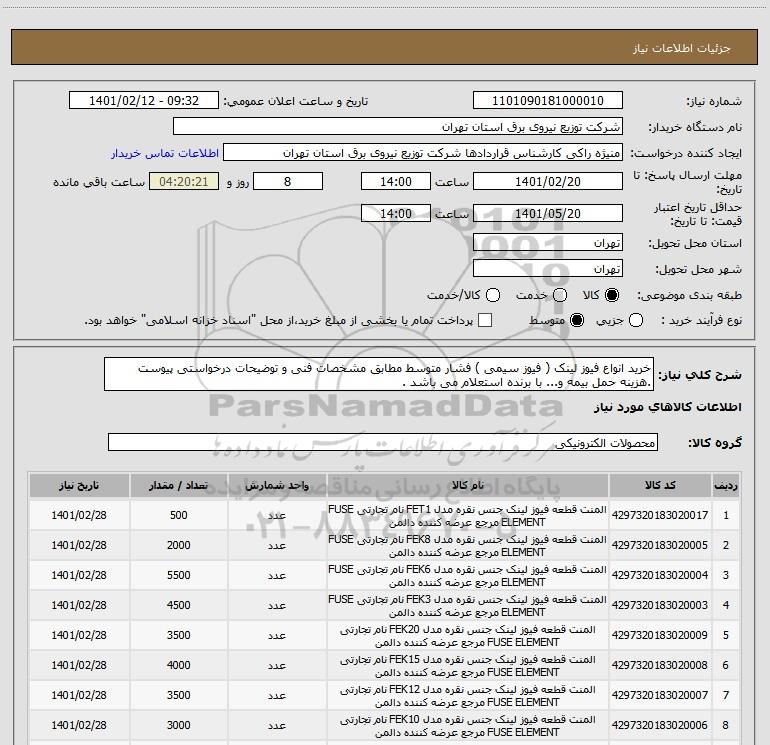The image size is (770, 745).
Task: Click quantity 2000 in row 2
Action: [x=179, y=545]
